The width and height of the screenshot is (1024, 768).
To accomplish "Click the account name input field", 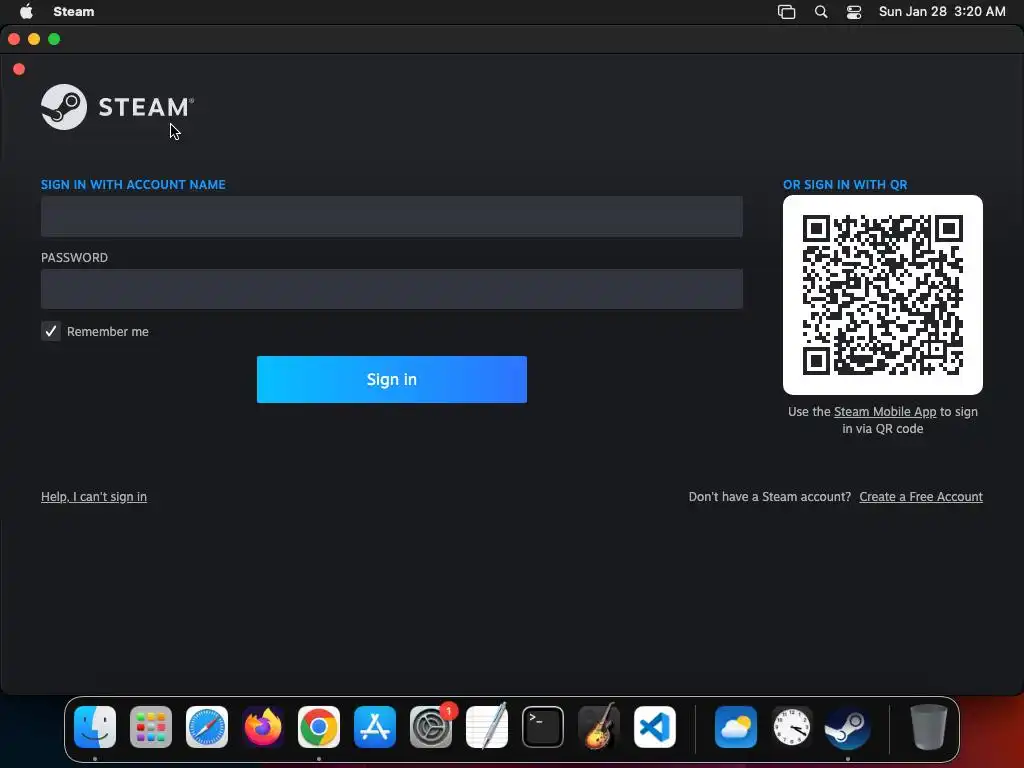I will click(391, 216).
